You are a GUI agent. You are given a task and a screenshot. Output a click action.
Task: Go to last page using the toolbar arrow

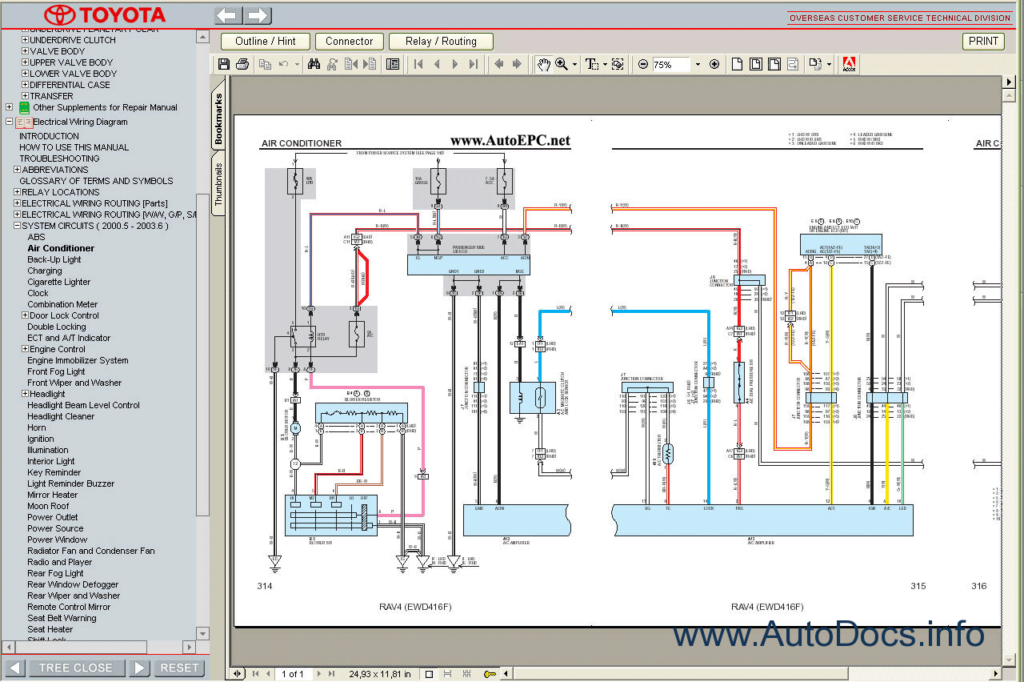(x=473, y=64)
